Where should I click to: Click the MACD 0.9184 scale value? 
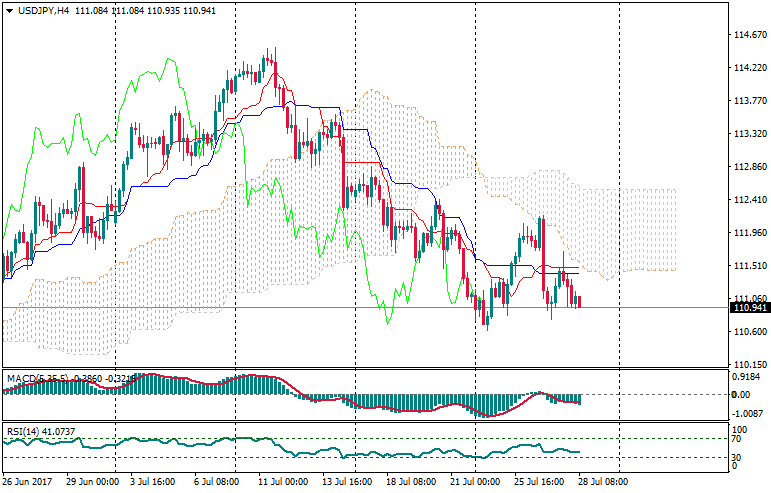[x=748, y=377]
